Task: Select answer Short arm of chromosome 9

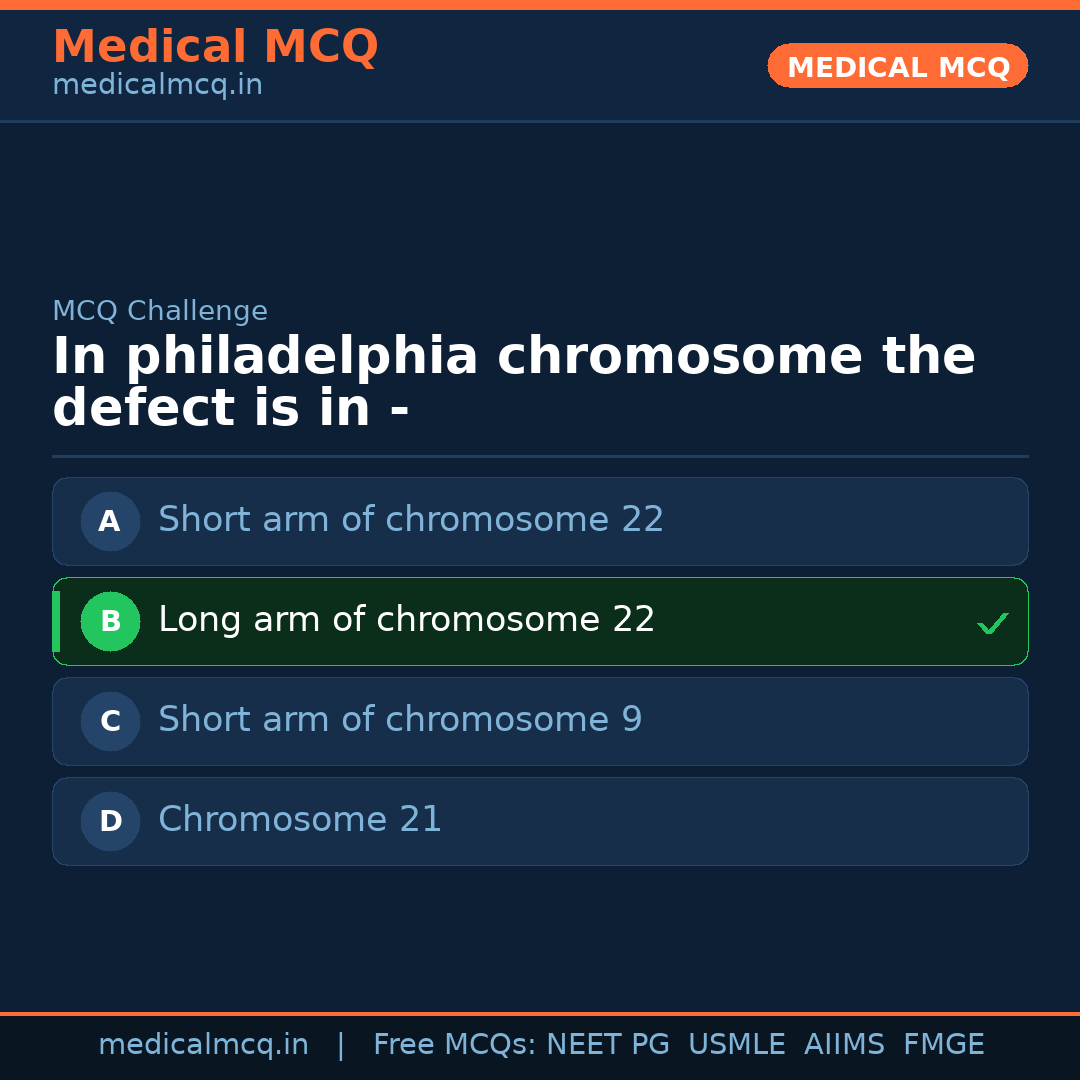Action: (x=400, y=720)
